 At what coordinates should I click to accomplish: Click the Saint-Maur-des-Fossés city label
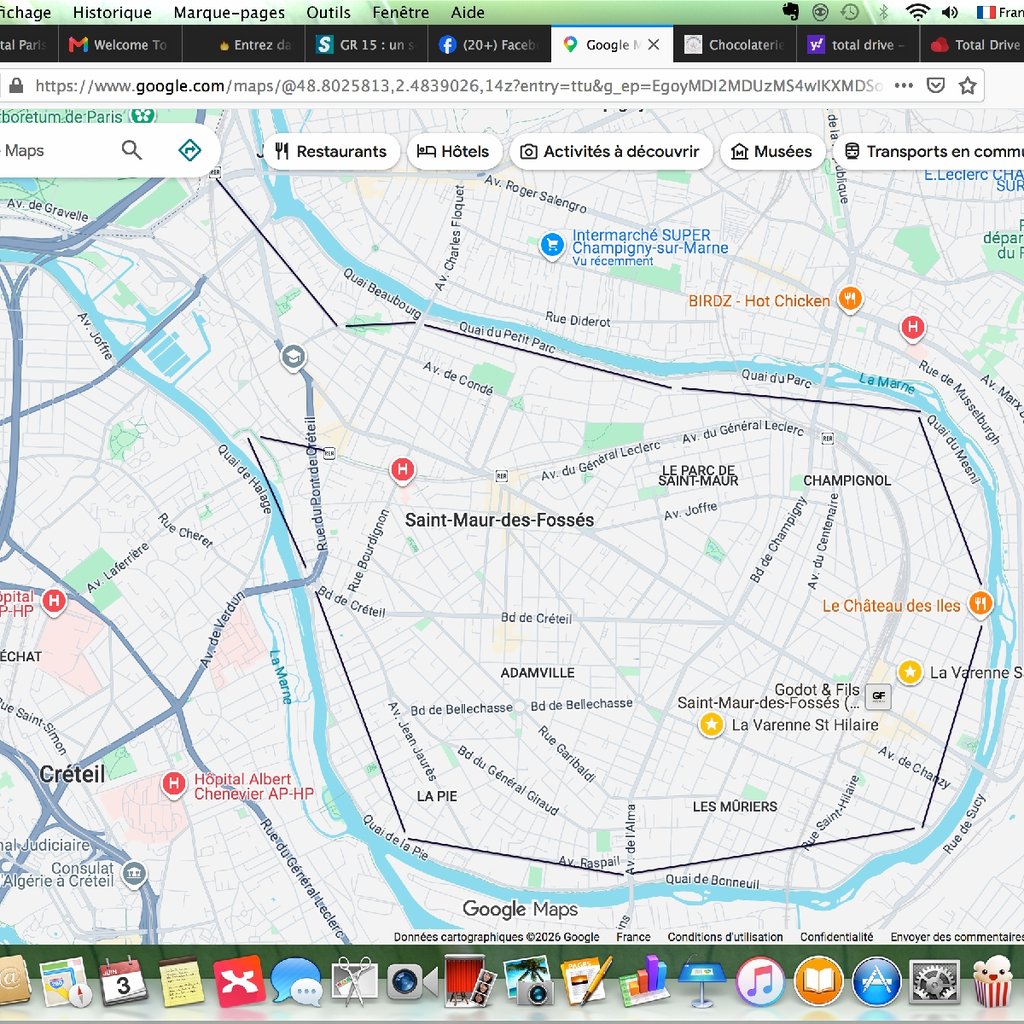click(x=500, y=520)
